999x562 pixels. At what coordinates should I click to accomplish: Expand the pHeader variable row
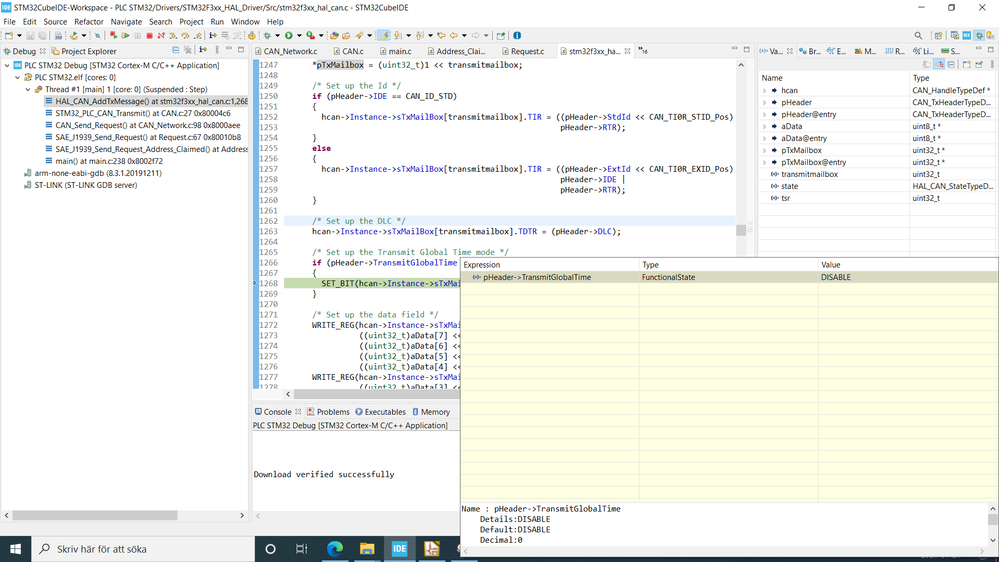(765, 103)
